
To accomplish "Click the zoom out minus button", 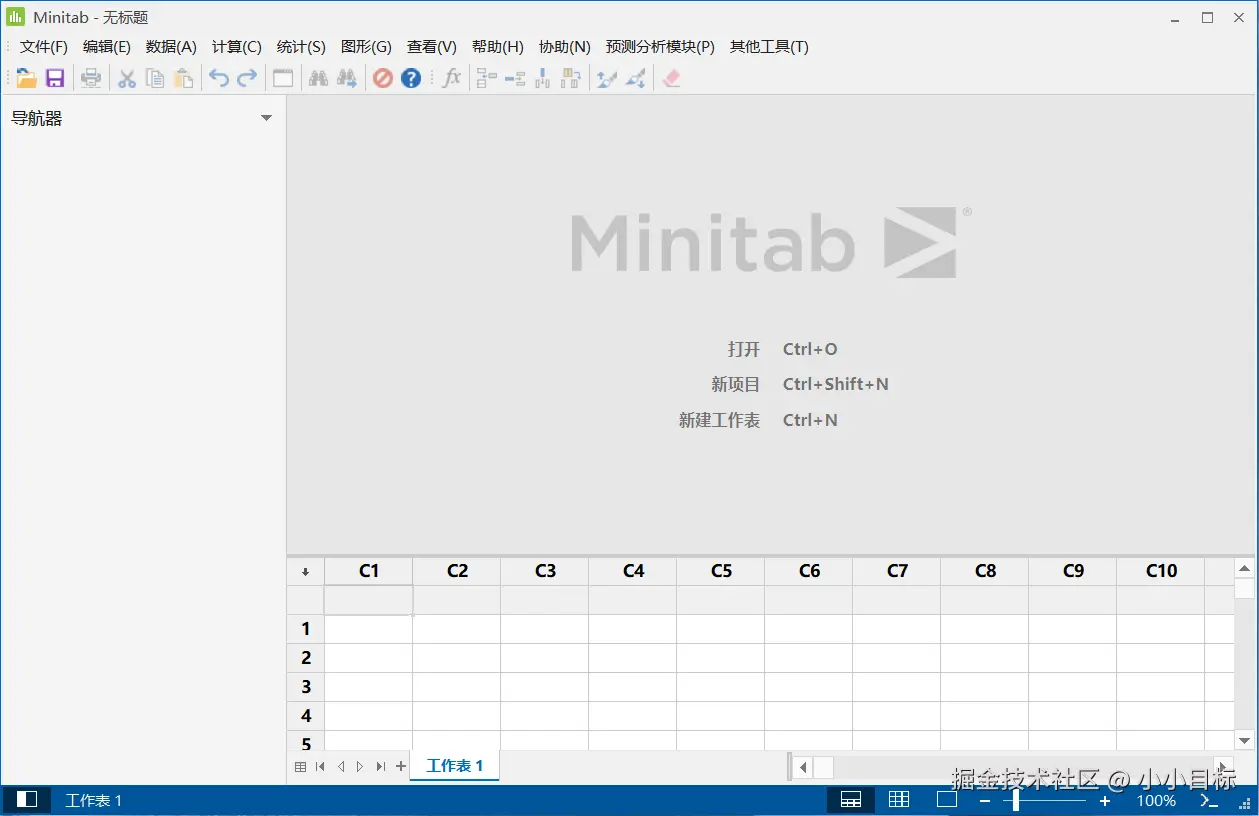I will [x=985, y=801].
